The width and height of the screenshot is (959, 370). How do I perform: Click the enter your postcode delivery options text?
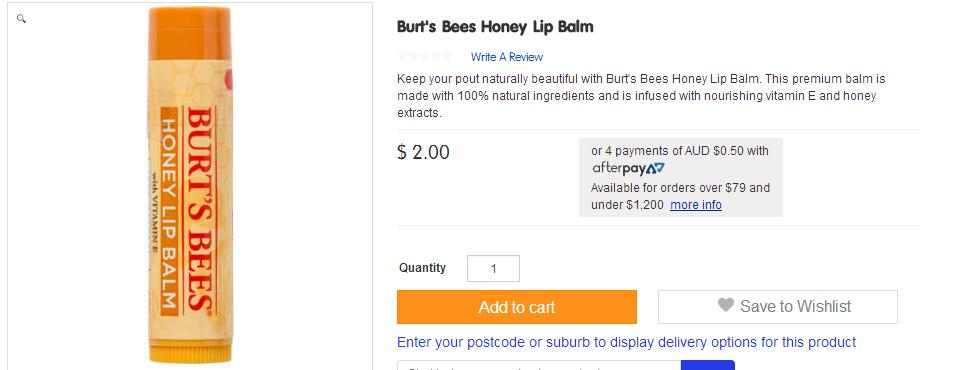tap(626, 342)
